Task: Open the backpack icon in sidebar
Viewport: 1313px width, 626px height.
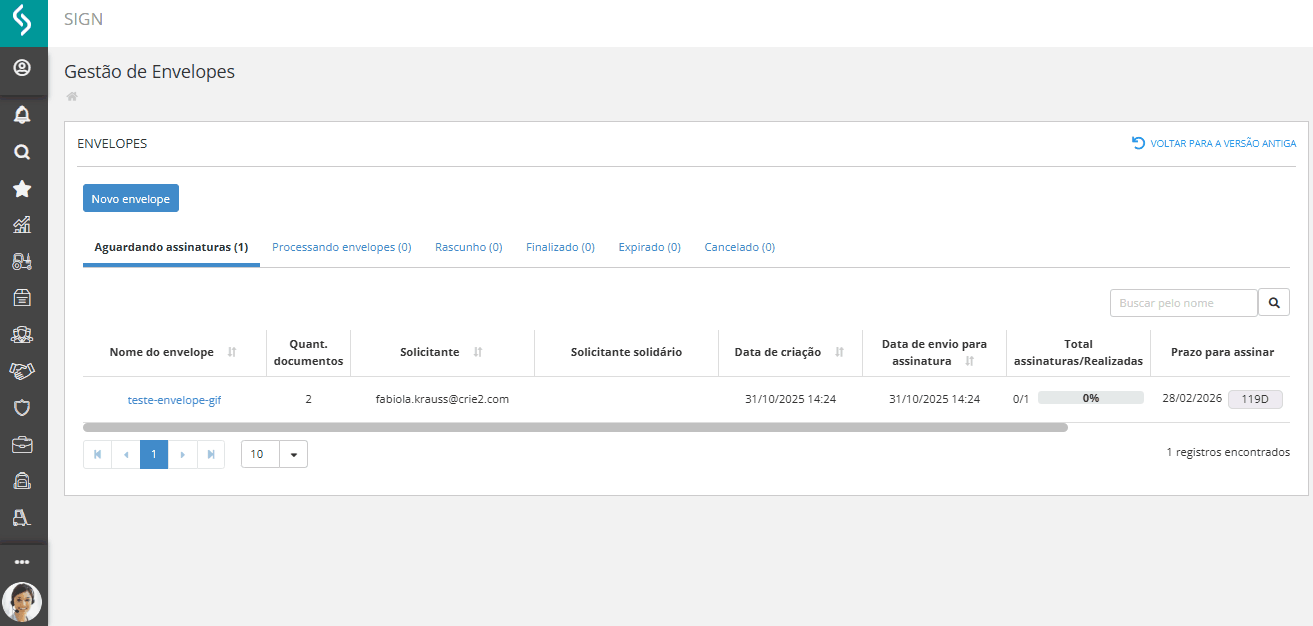Action: coord(22,481)
